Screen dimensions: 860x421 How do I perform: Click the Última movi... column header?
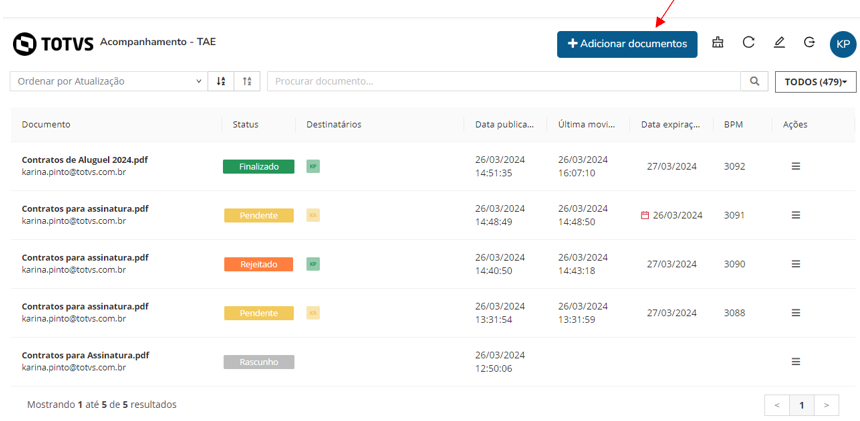[587, 124]
